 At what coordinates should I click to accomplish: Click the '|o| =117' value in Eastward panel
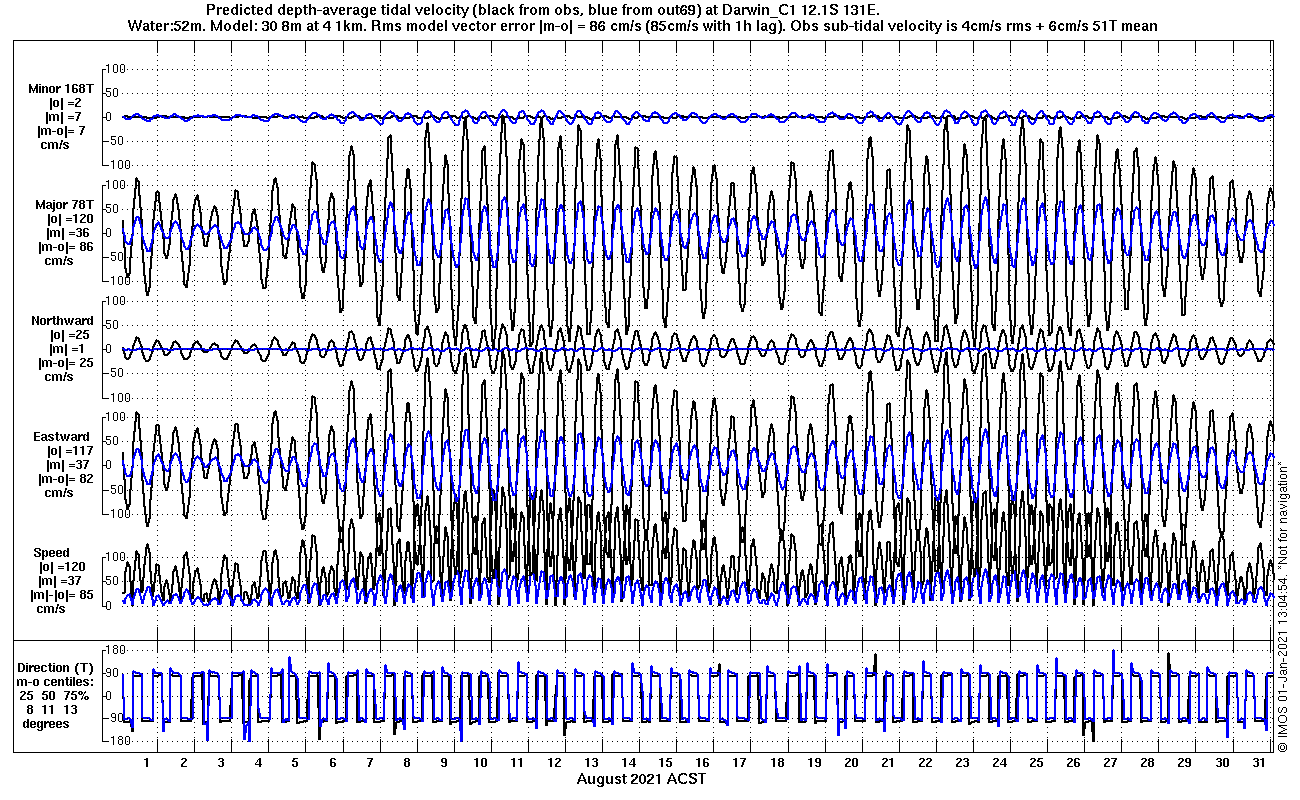point(68,451)
